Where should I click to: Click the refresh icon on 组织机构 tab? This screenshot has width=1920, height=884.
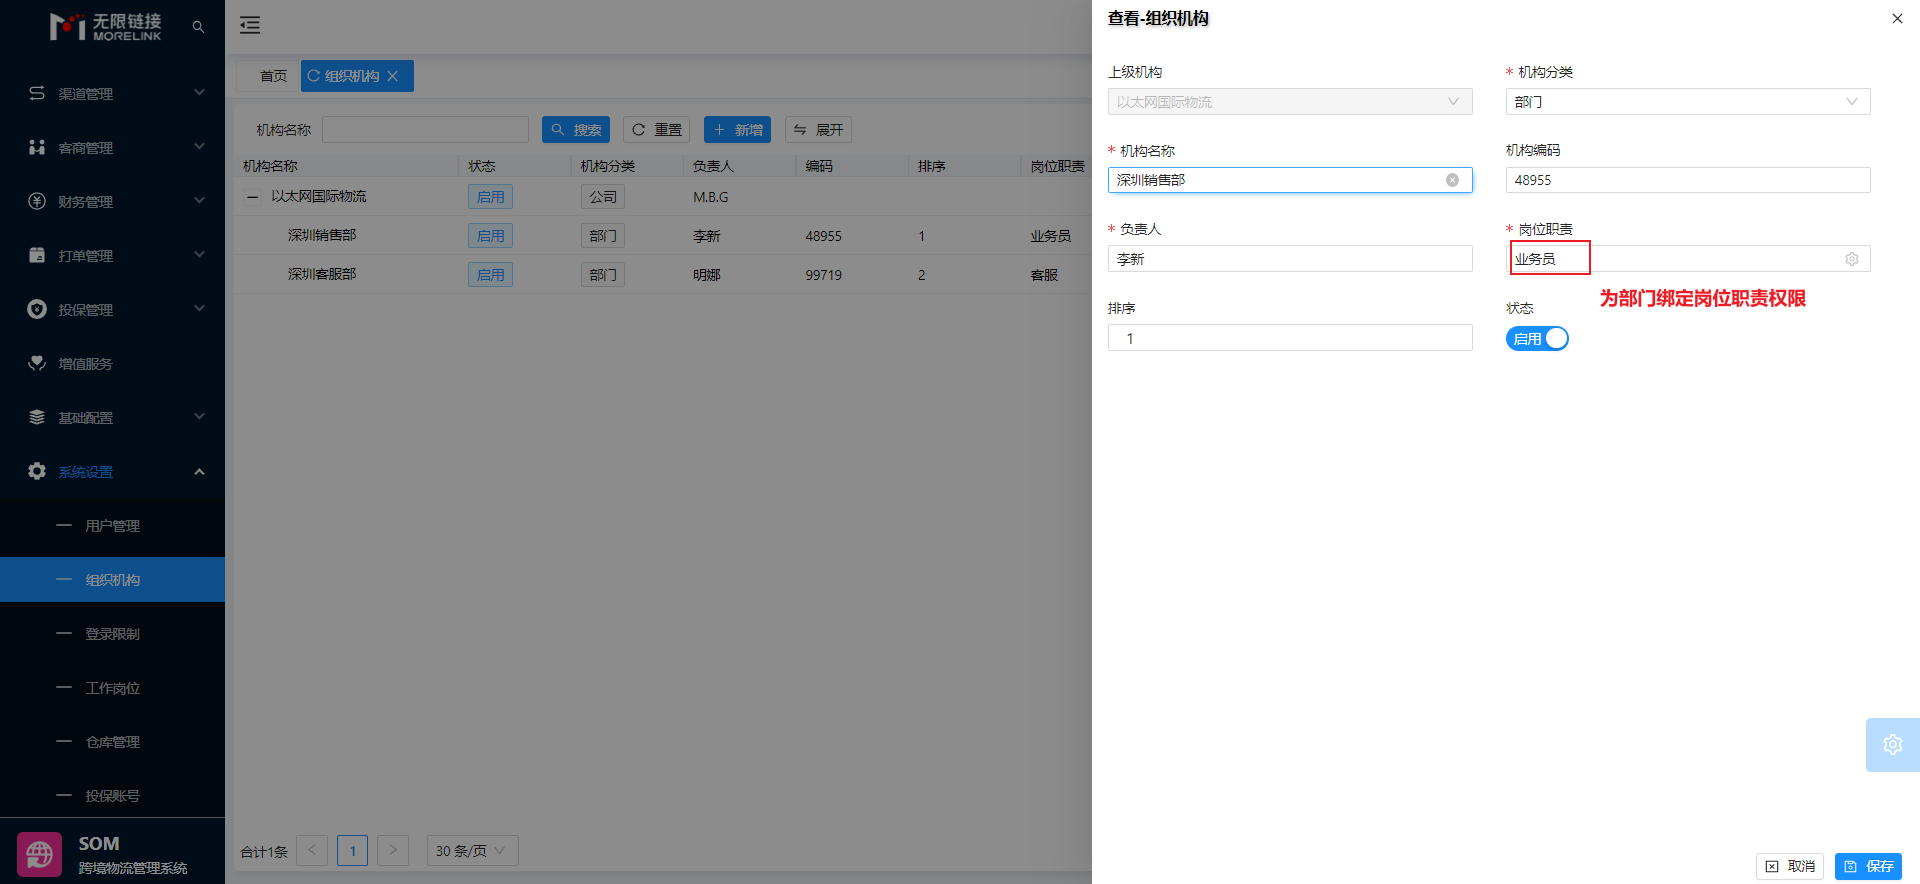(x=314, y=76)
